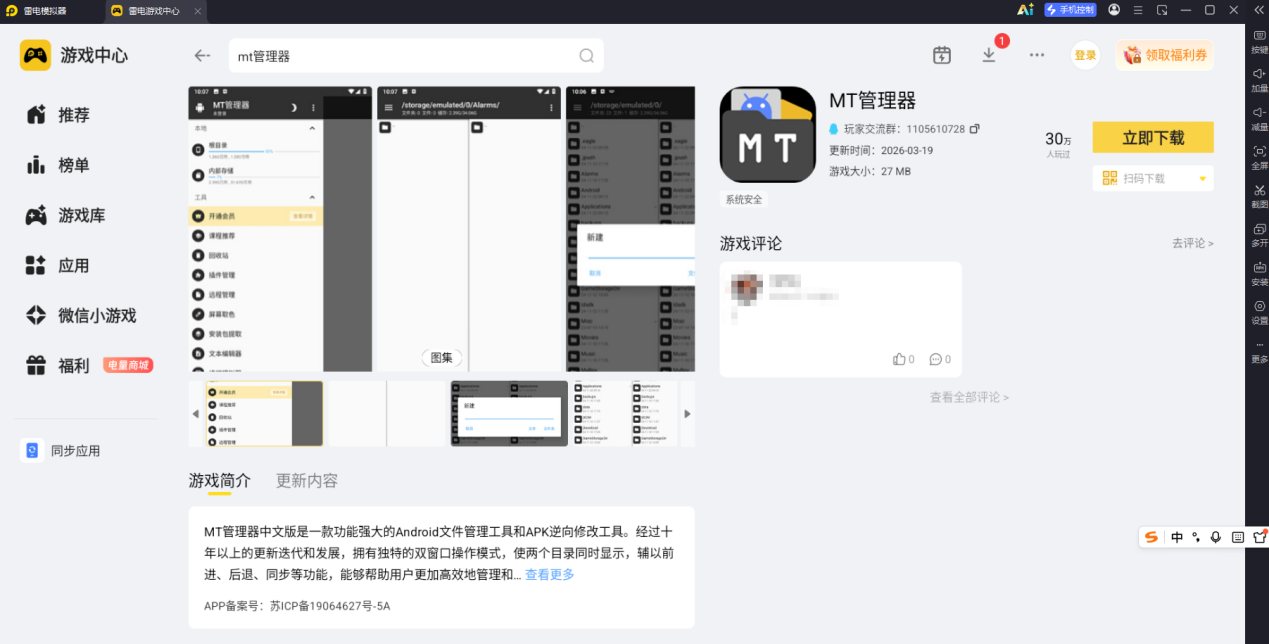Expand description via 查看更多
This screenshot has height=644, width=1269.
click(550, 575)
